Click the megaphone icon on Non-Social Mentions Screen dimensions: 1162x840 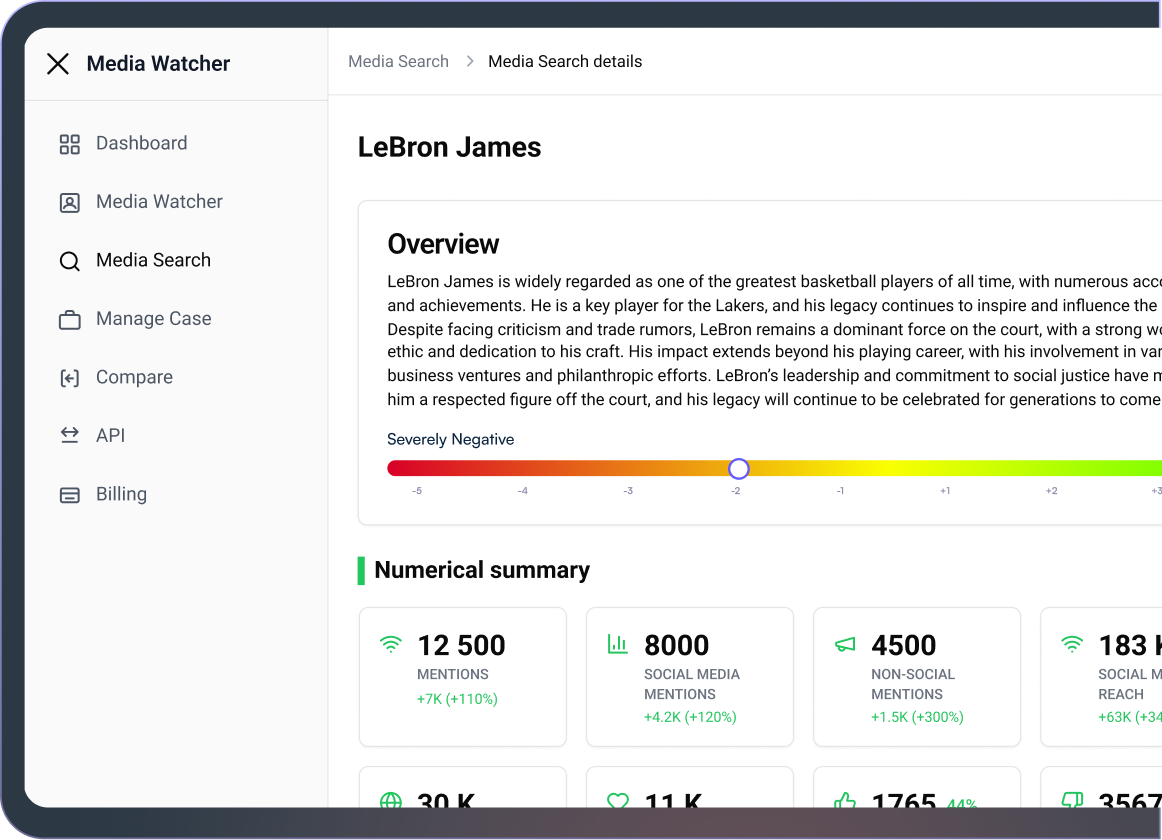point(845,644)
